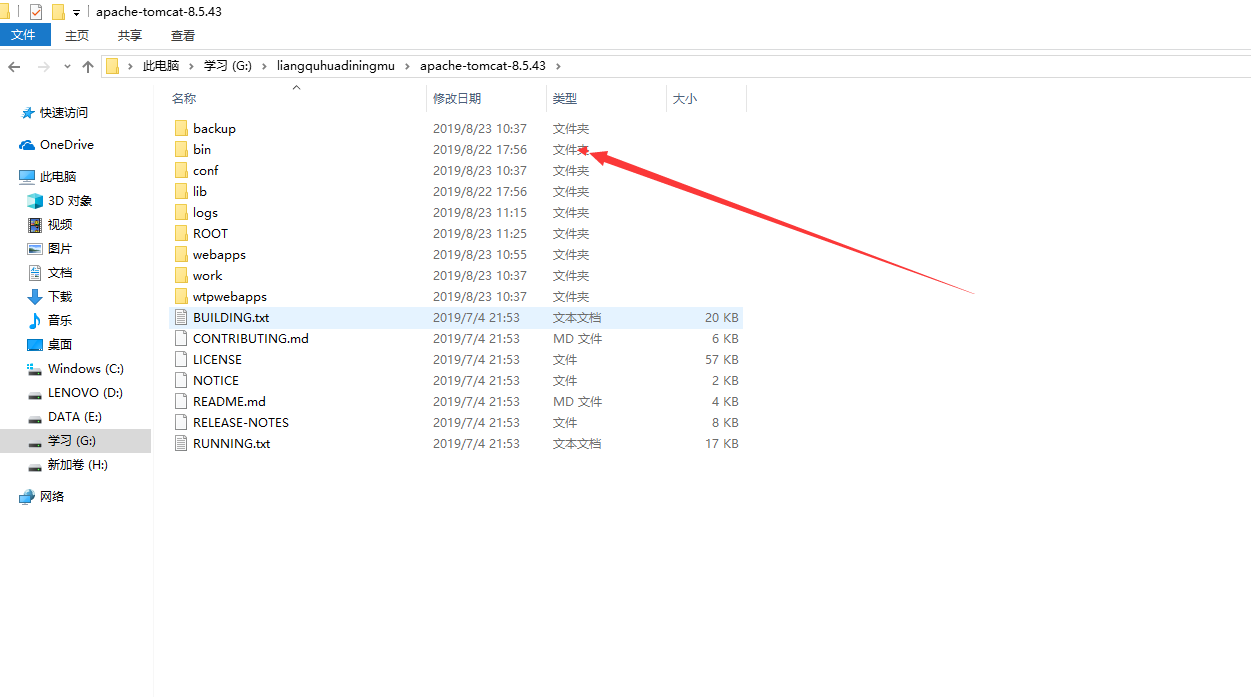Expand chevron after 此电脑 in address bar
The width and height of the screenshot is (1251, 697).
click(190, 66)
